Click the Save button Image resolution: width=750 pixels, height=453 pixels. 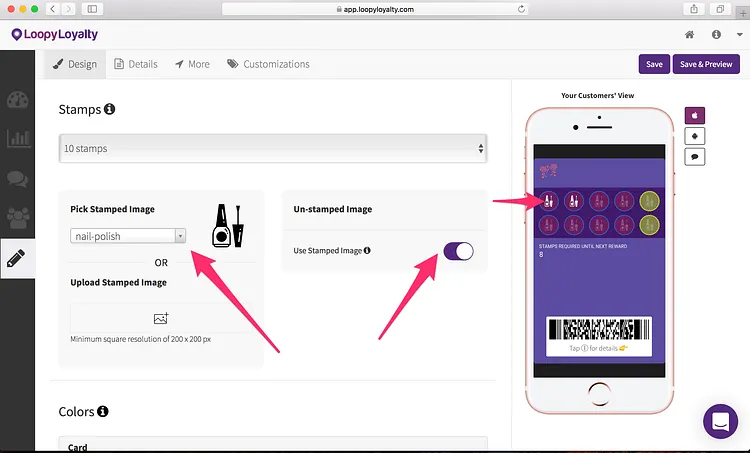[654, 64]
